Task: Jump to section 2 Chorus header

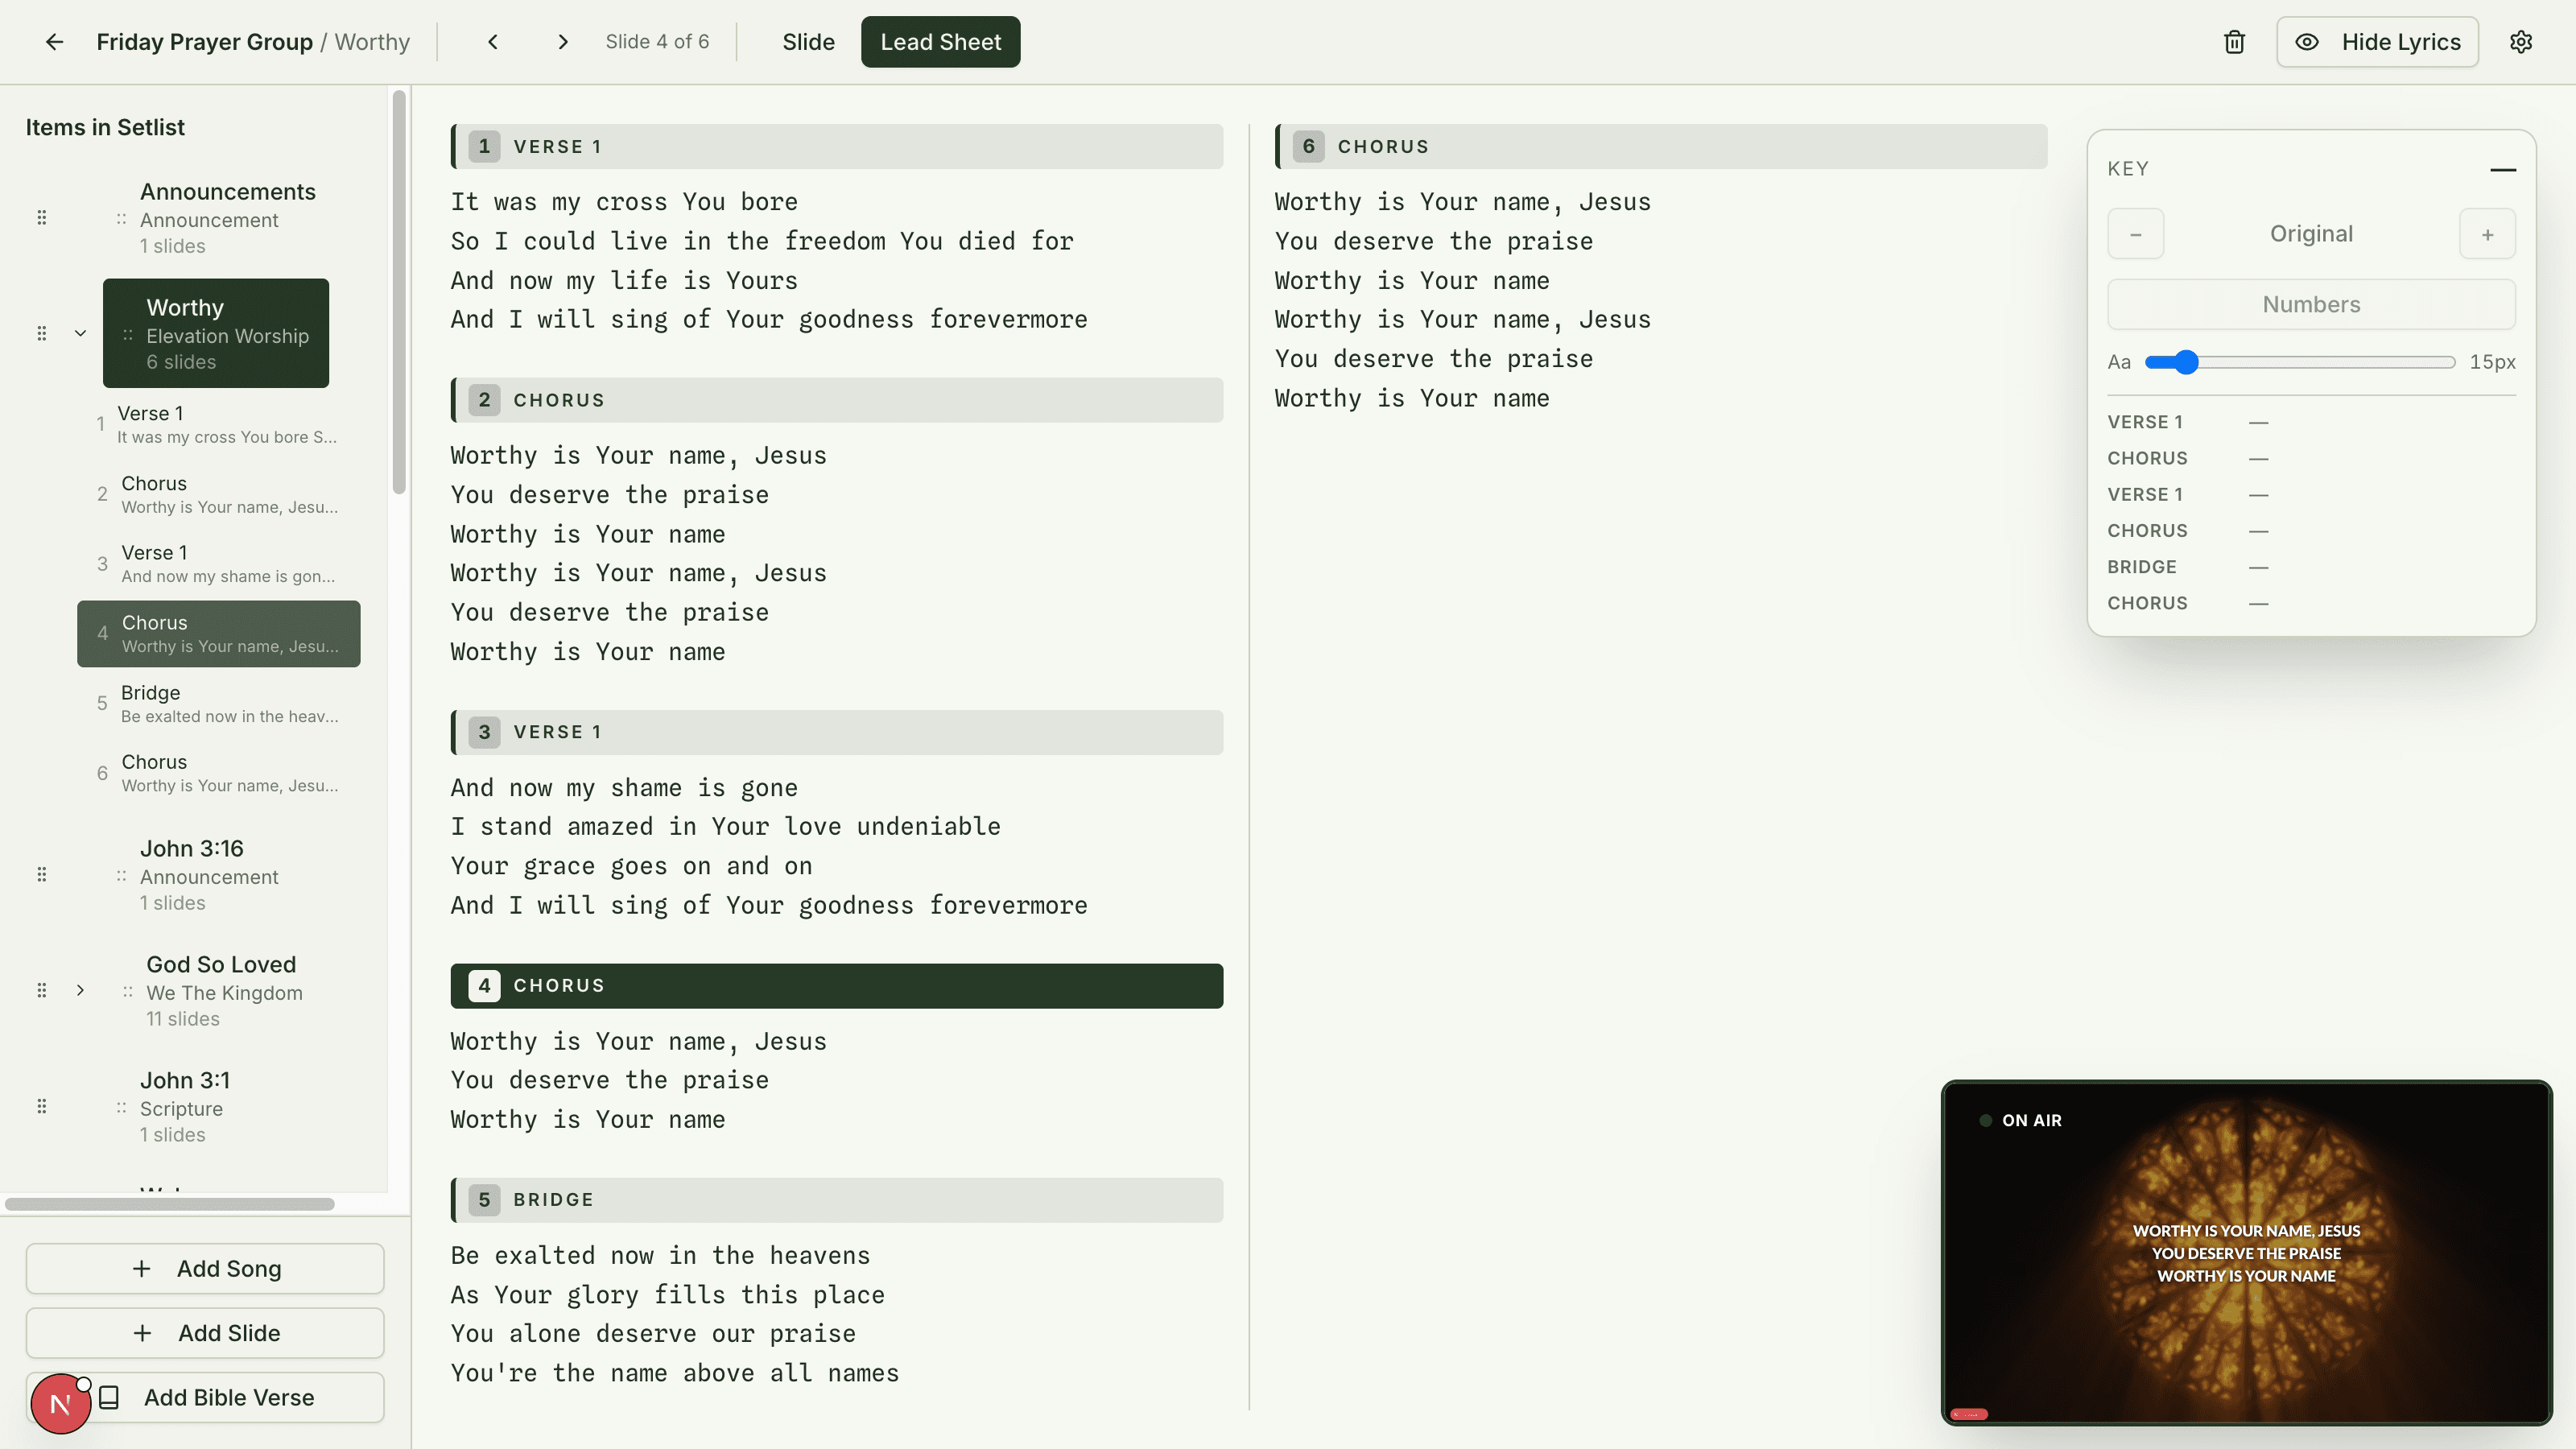Action: [x=837, y=400]
